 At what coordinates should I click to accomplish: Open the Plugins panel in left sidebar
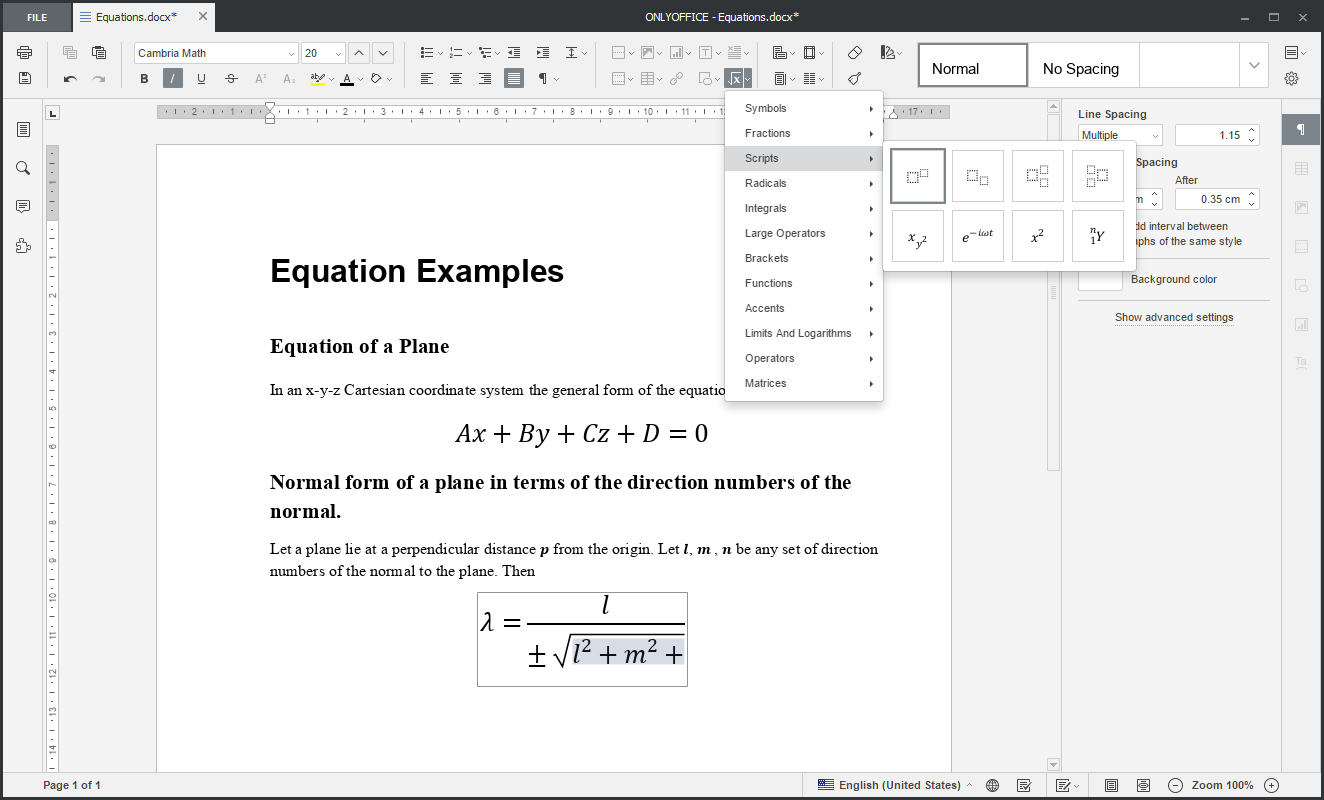click(x=23, y=246)
